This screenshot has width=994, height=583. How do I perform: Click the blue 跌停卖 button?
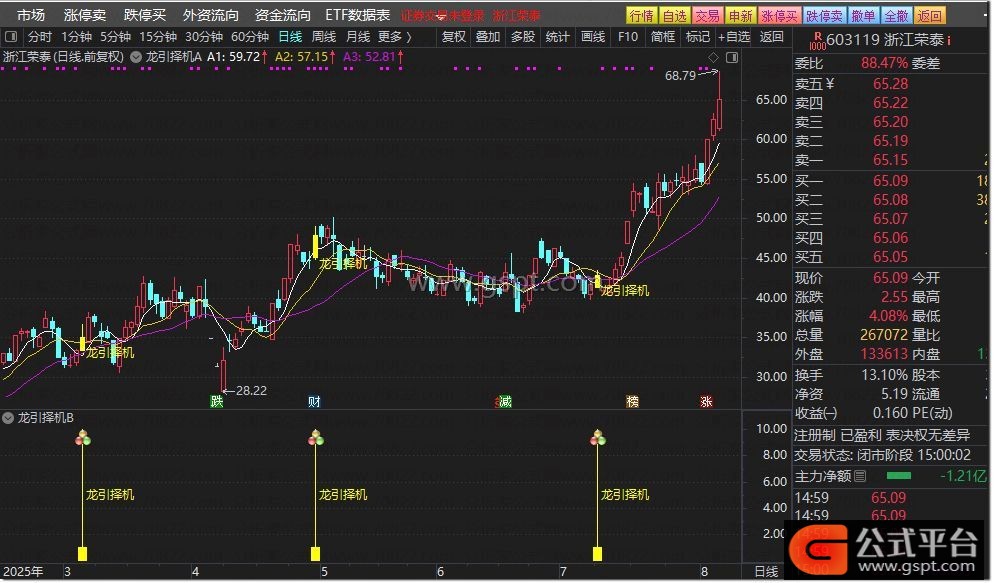(x=824, y=15)
